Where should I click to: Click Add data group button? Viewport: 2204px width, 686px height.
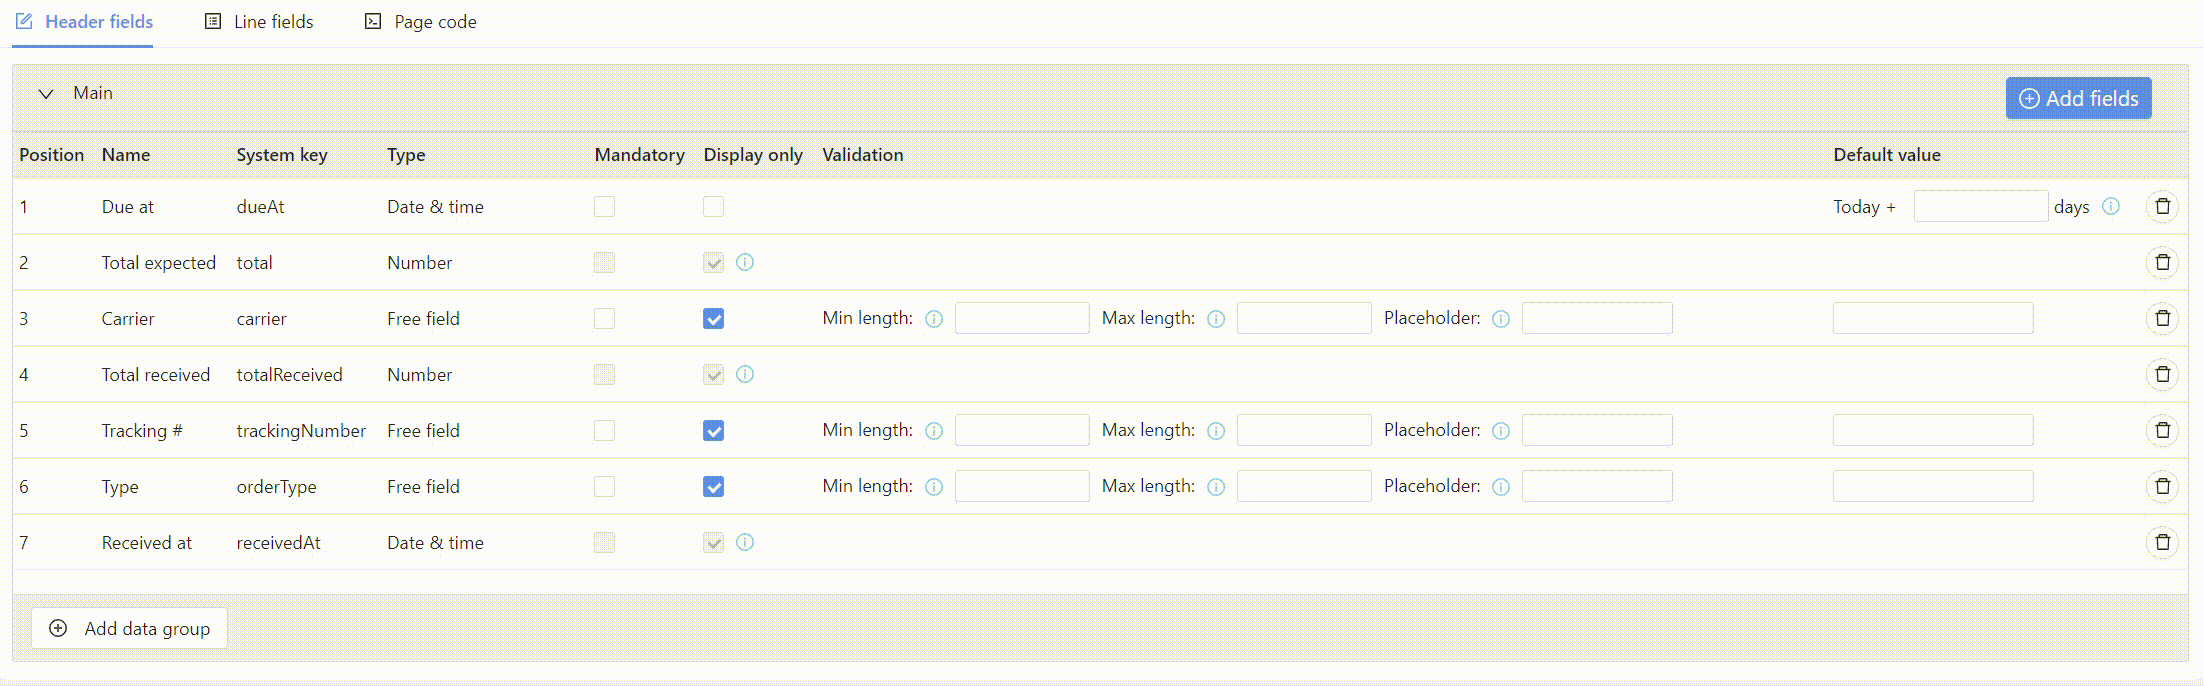[129, 628]
